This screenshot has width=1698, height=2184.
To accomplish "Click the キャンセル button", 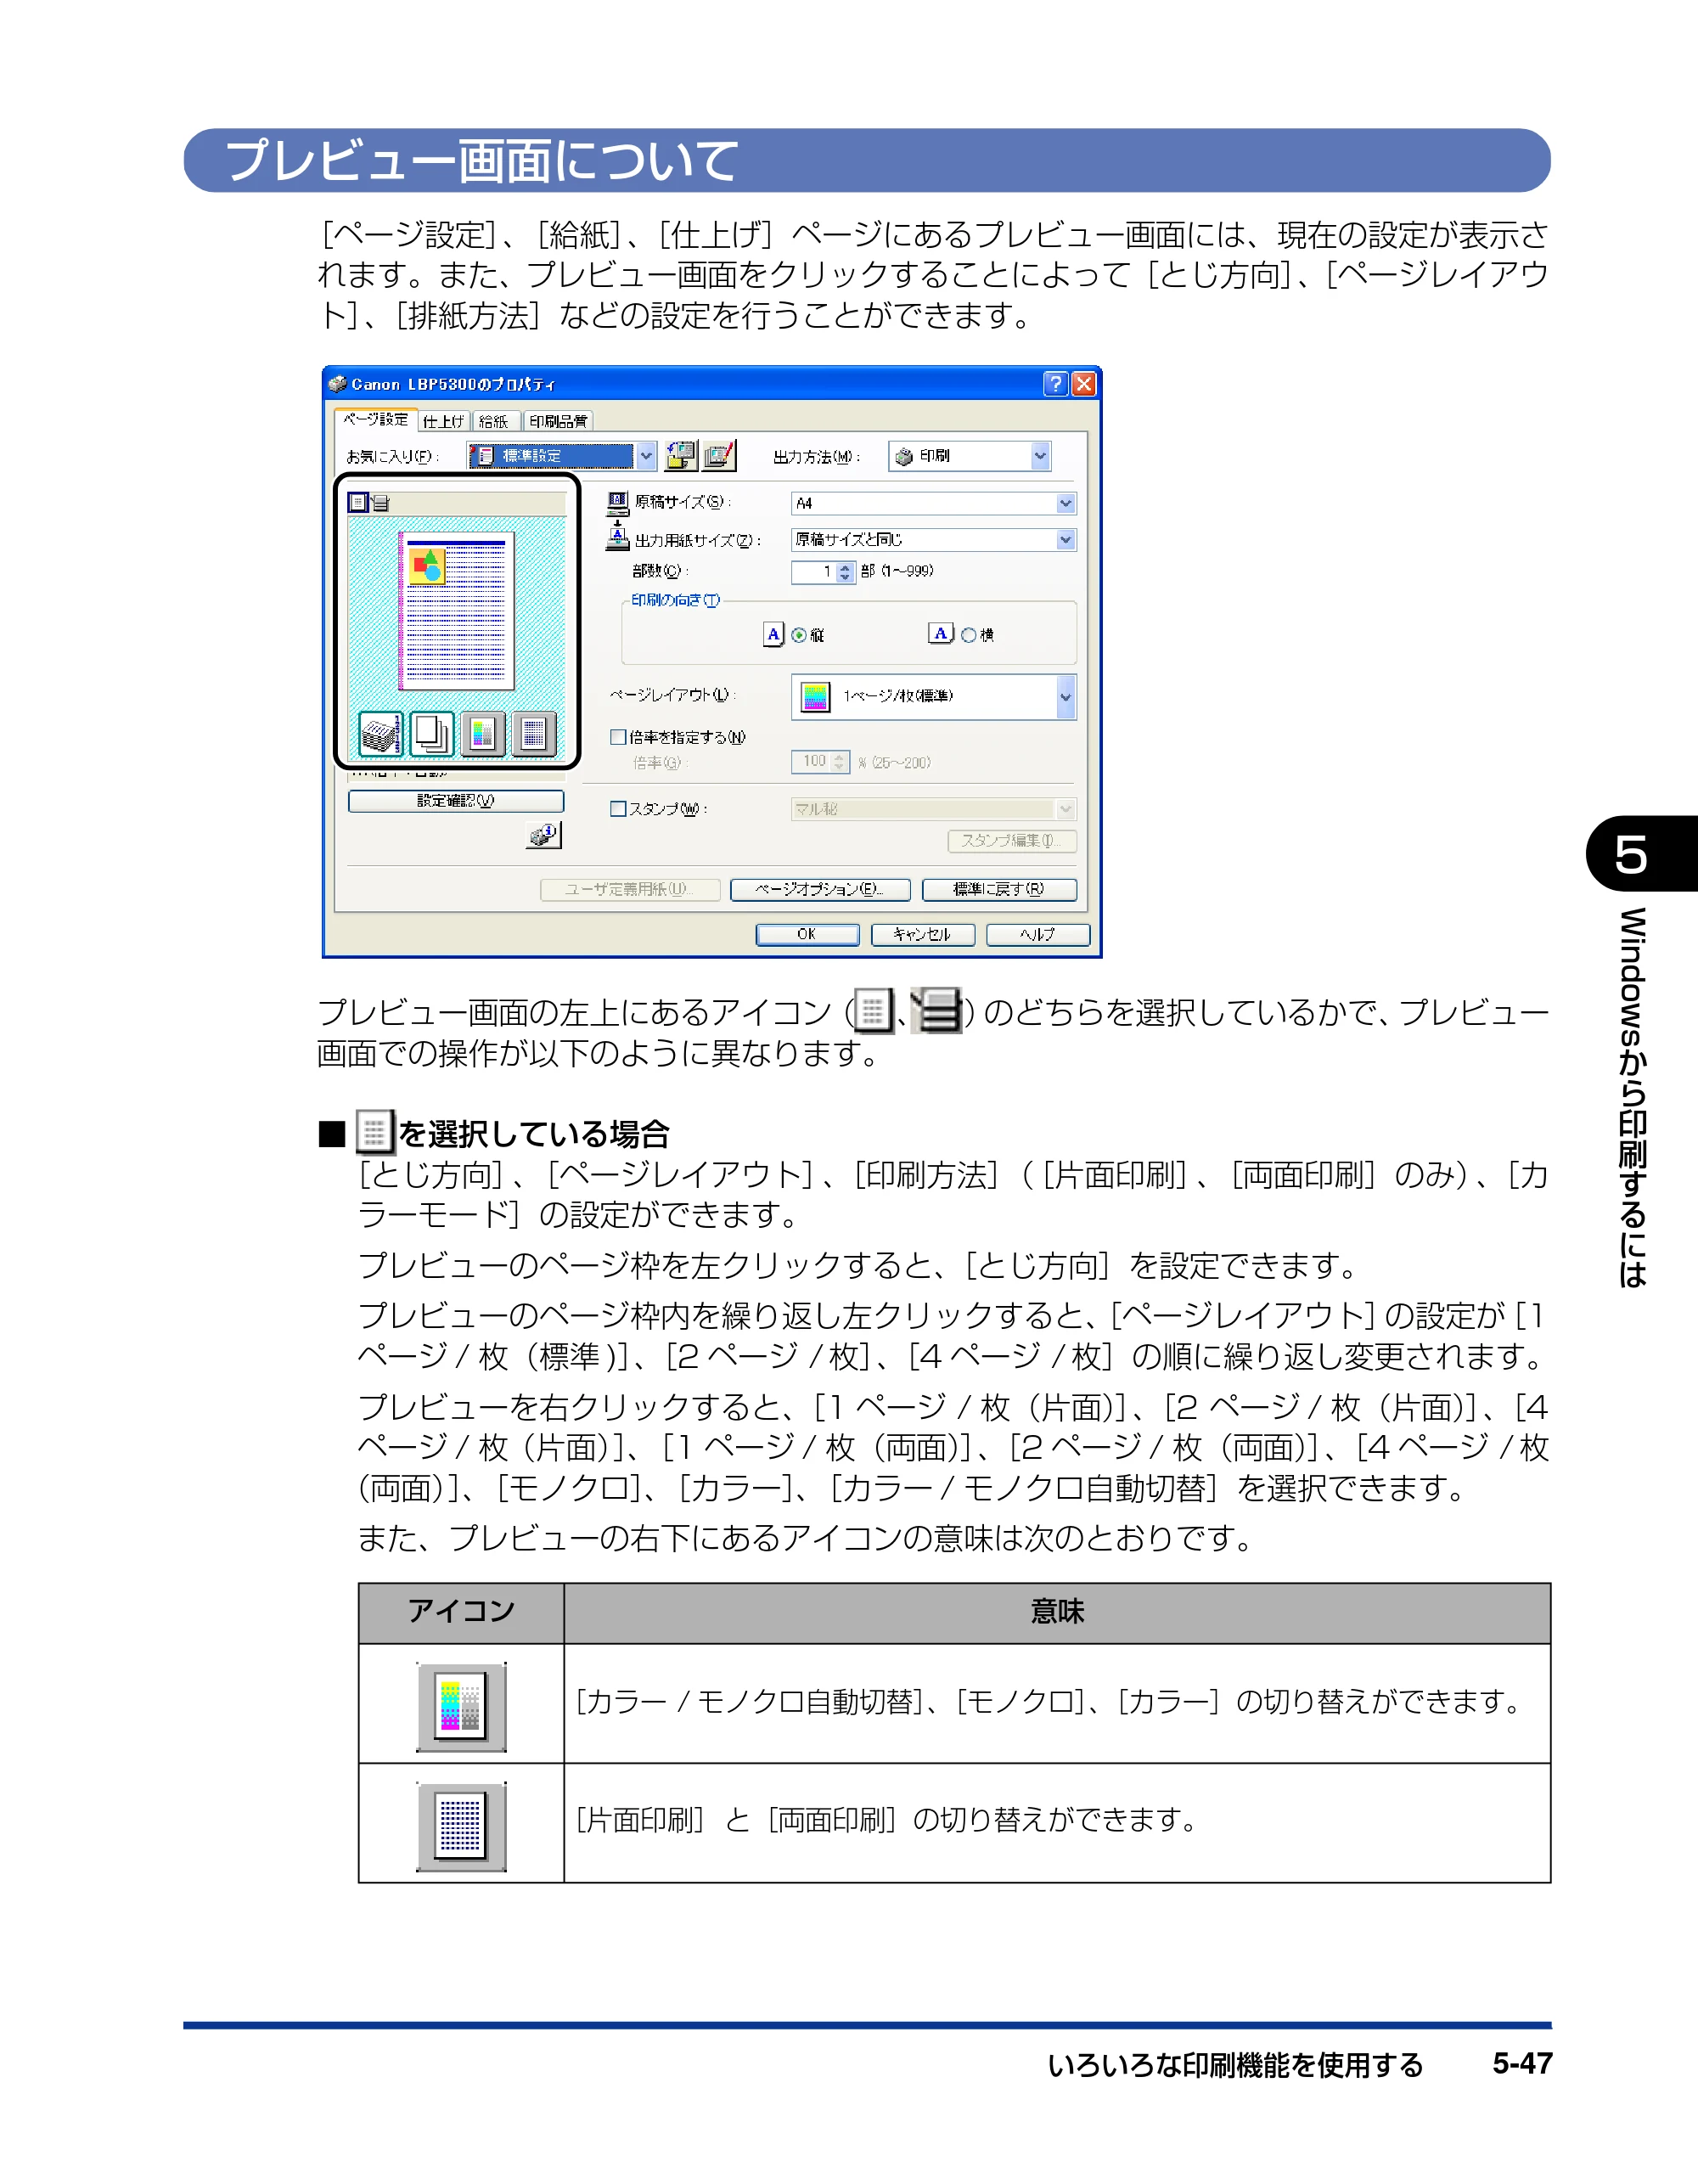I will pos(922,934).
